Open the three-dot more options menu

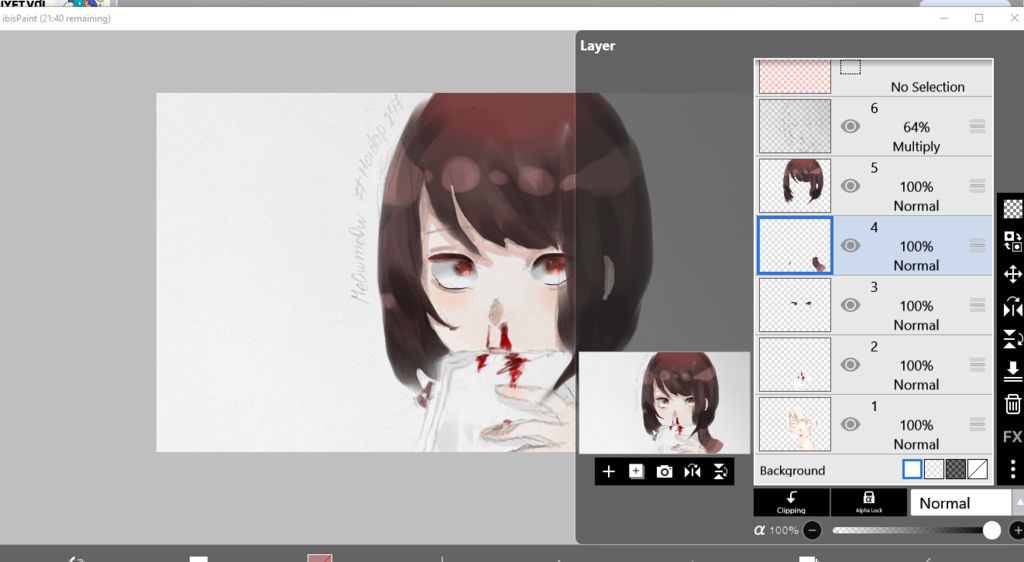click(x=1012, y=469)
